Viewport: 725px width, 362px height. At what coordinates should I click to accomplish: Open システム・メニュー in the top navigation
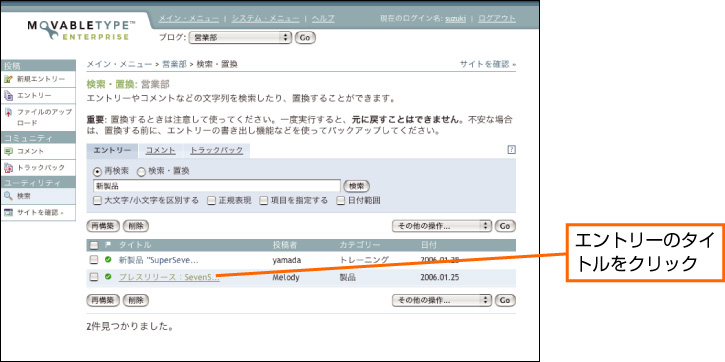265,18
